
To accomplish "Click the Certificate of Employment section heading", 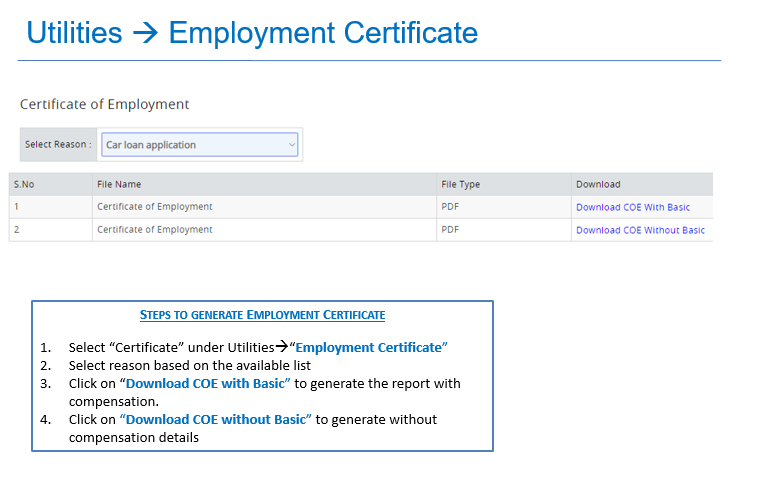I will tap(104, 104).
